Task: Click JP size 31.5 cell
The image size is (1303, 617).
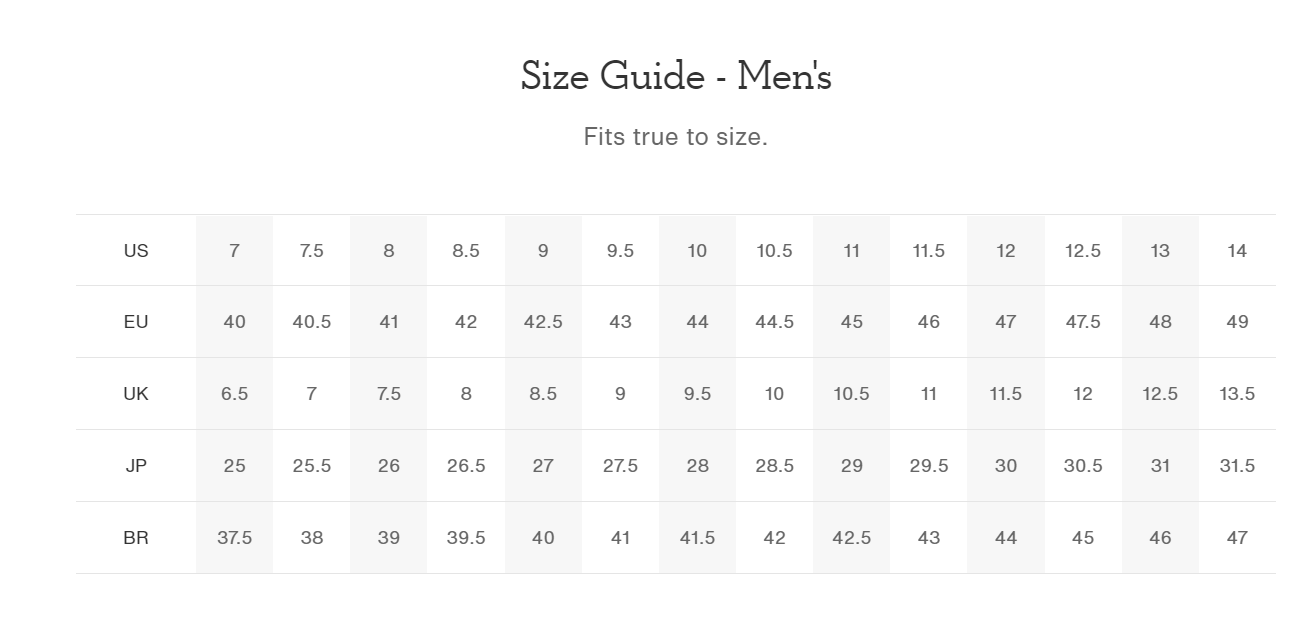Action: (x=1237, y=466)
